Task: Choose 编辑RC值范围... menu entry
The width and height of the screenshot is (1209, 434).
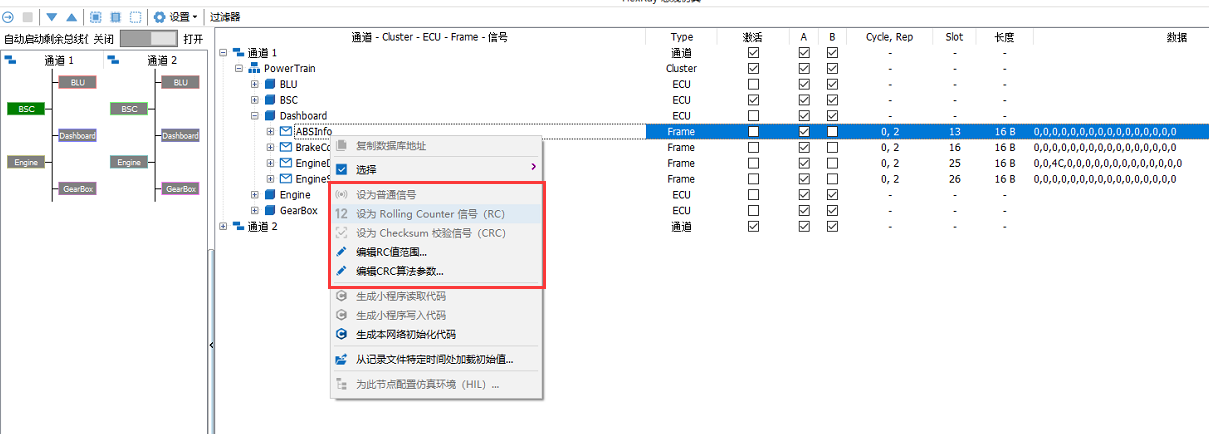Action: click(x=437, y=252)
